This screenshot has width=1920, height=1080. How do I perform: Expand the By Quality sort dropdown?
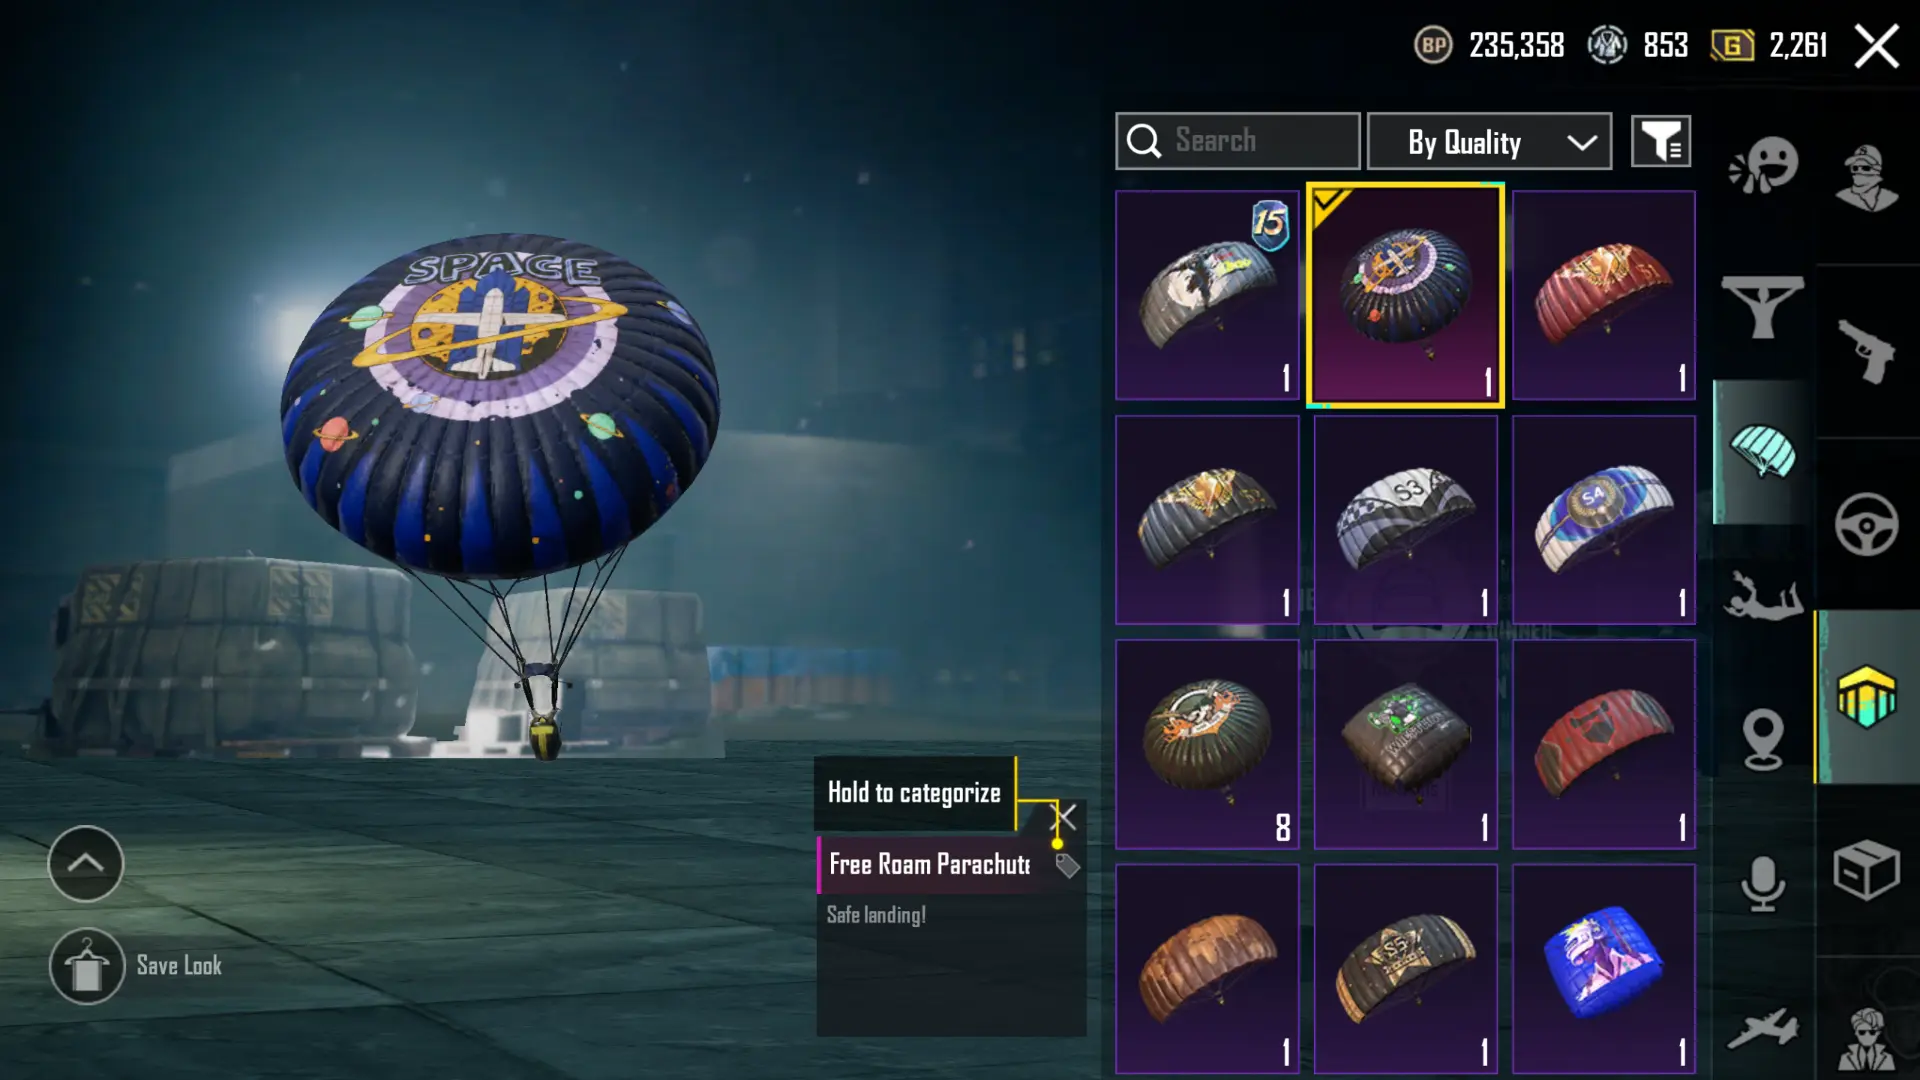click(x=1489, y=142)
